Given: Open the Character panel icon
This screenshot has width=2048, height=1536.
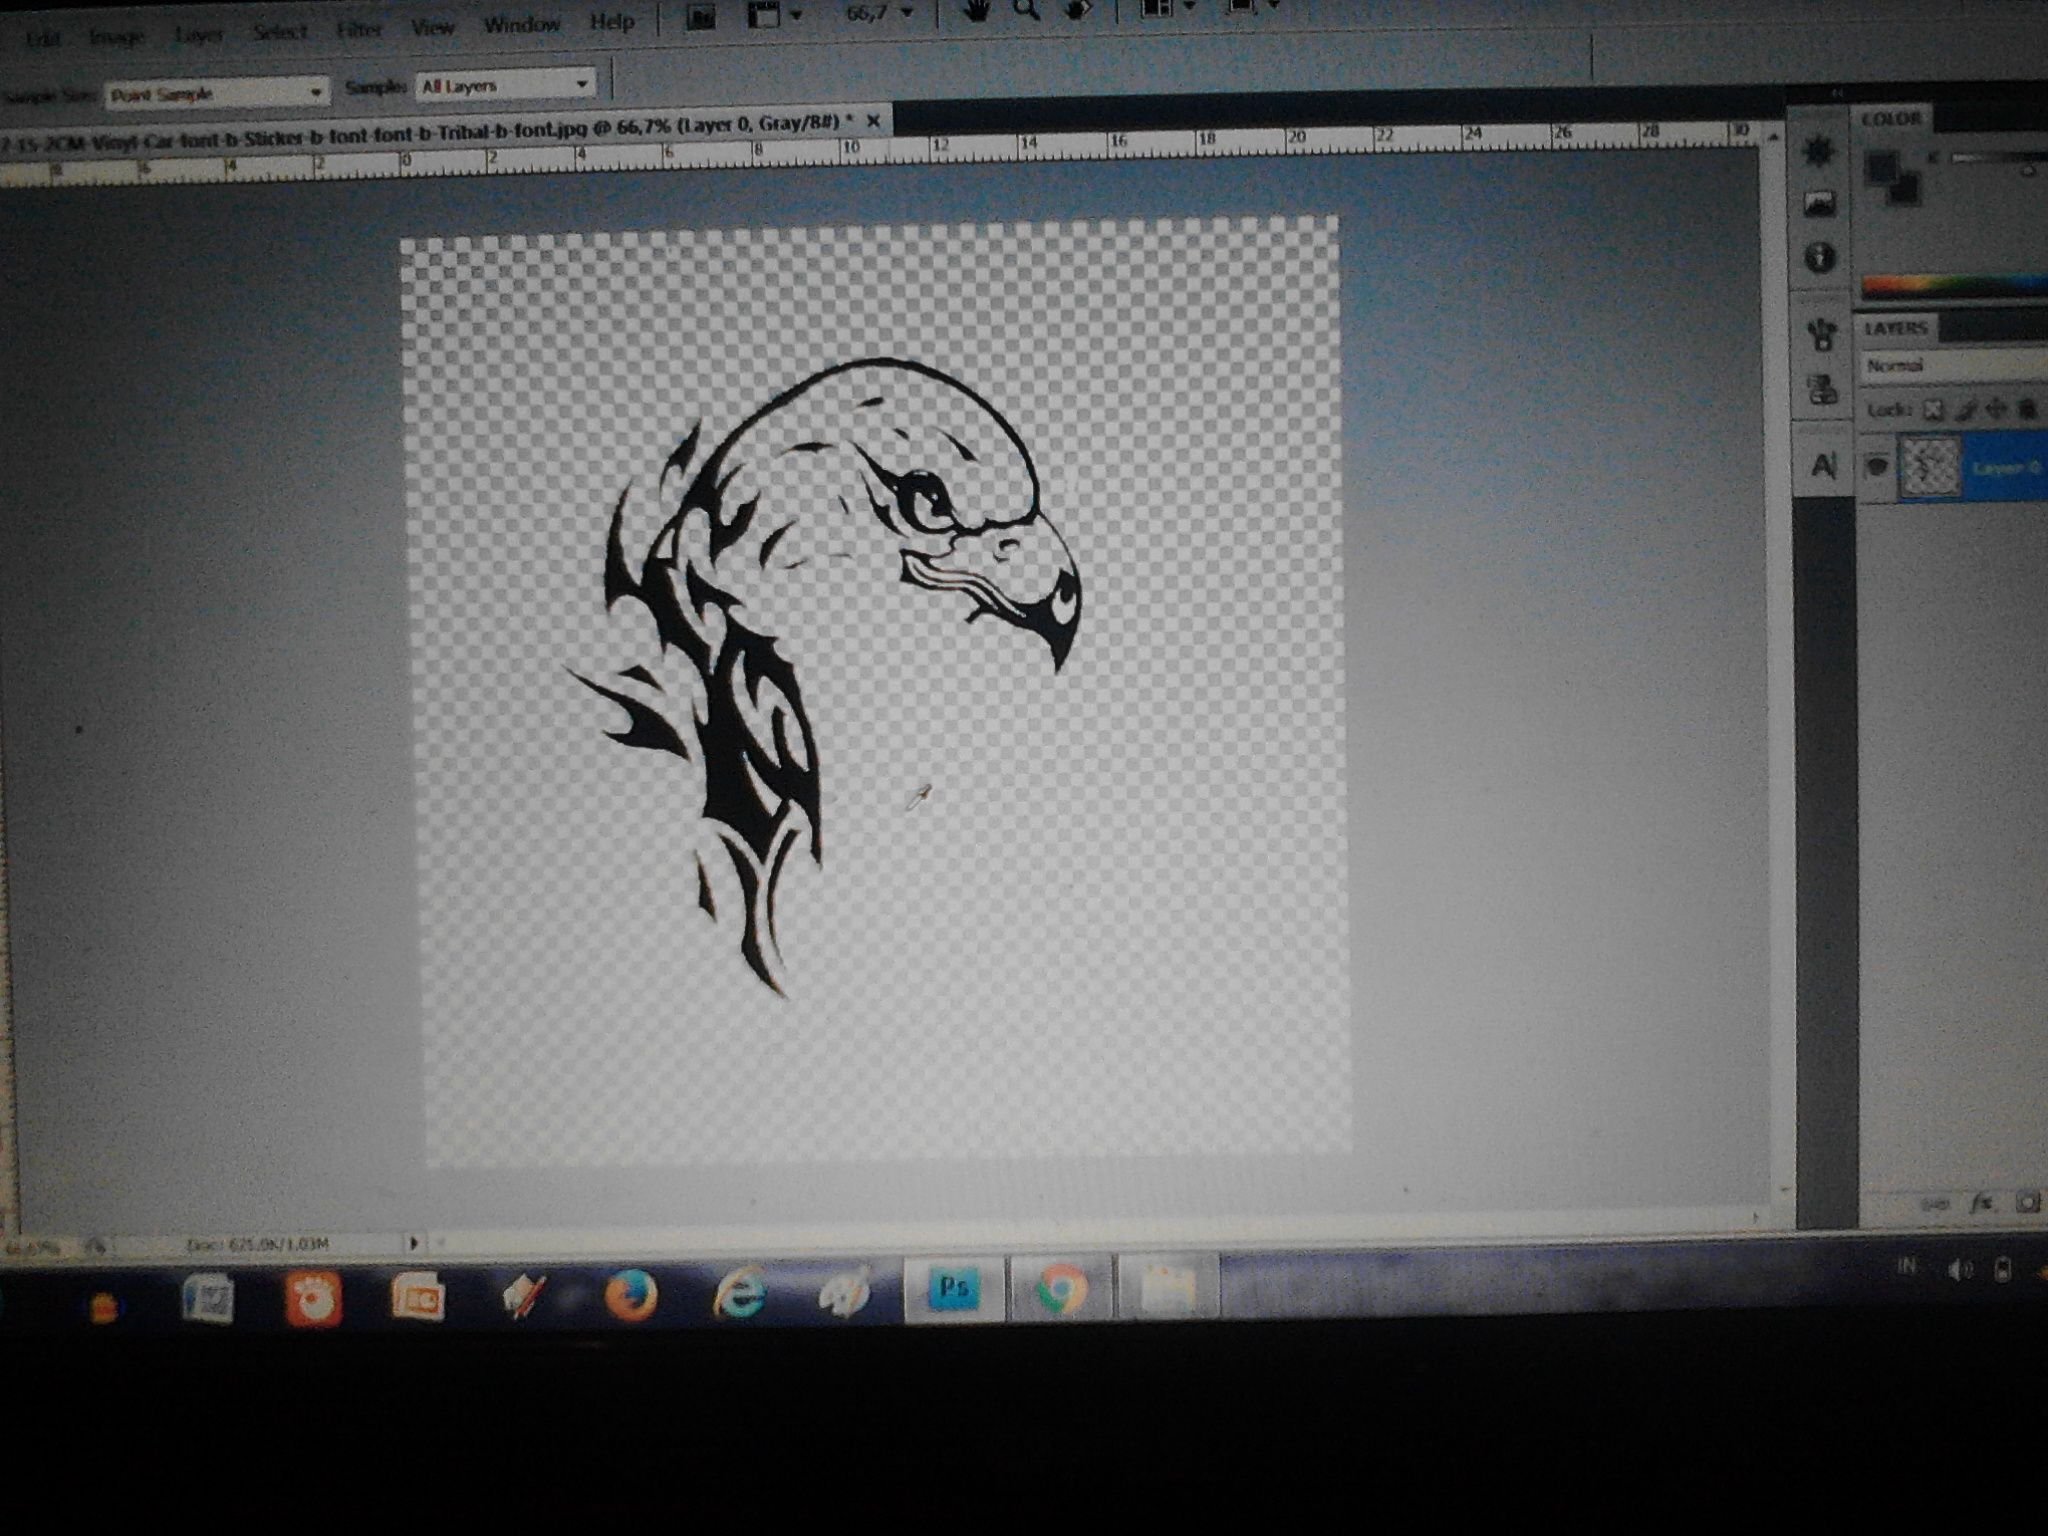Looking at the screenshot, I should click(1824, 465).
